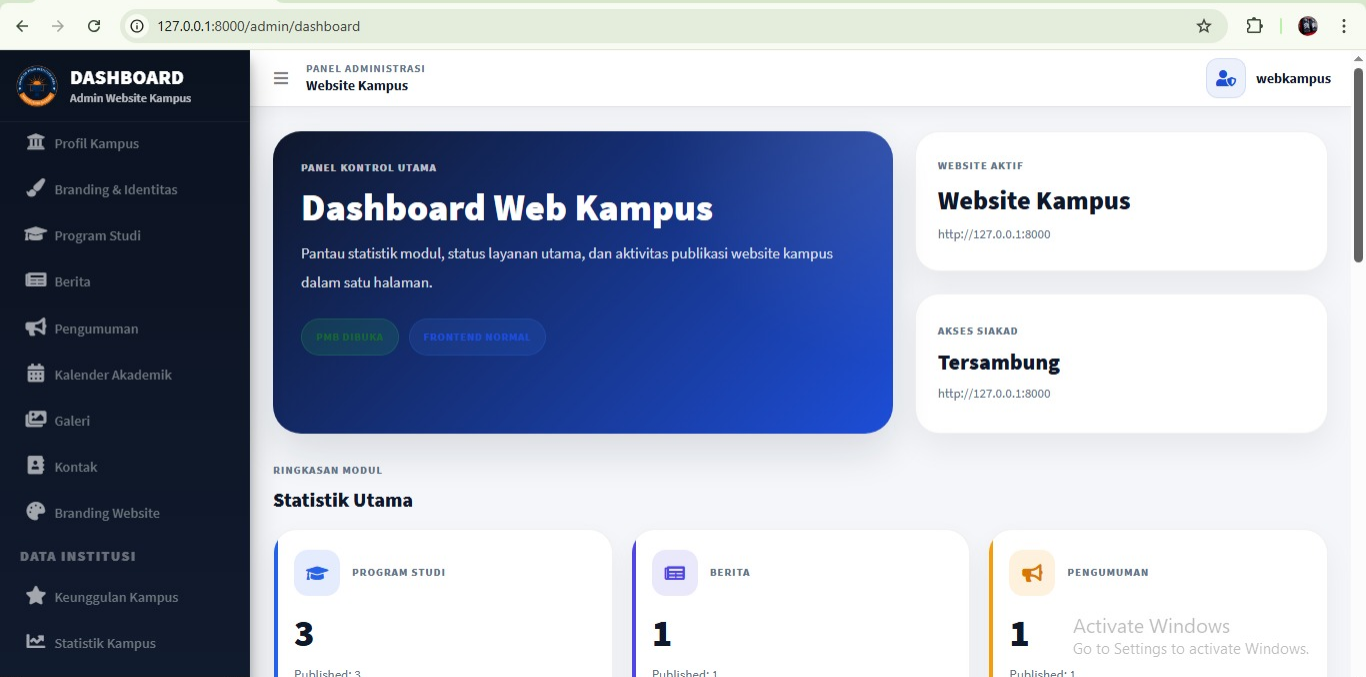This screenshot has height=677, width=1366.
Task: Toggle the sidebar with the hamburger icon
Action: (x=281, y=78)
